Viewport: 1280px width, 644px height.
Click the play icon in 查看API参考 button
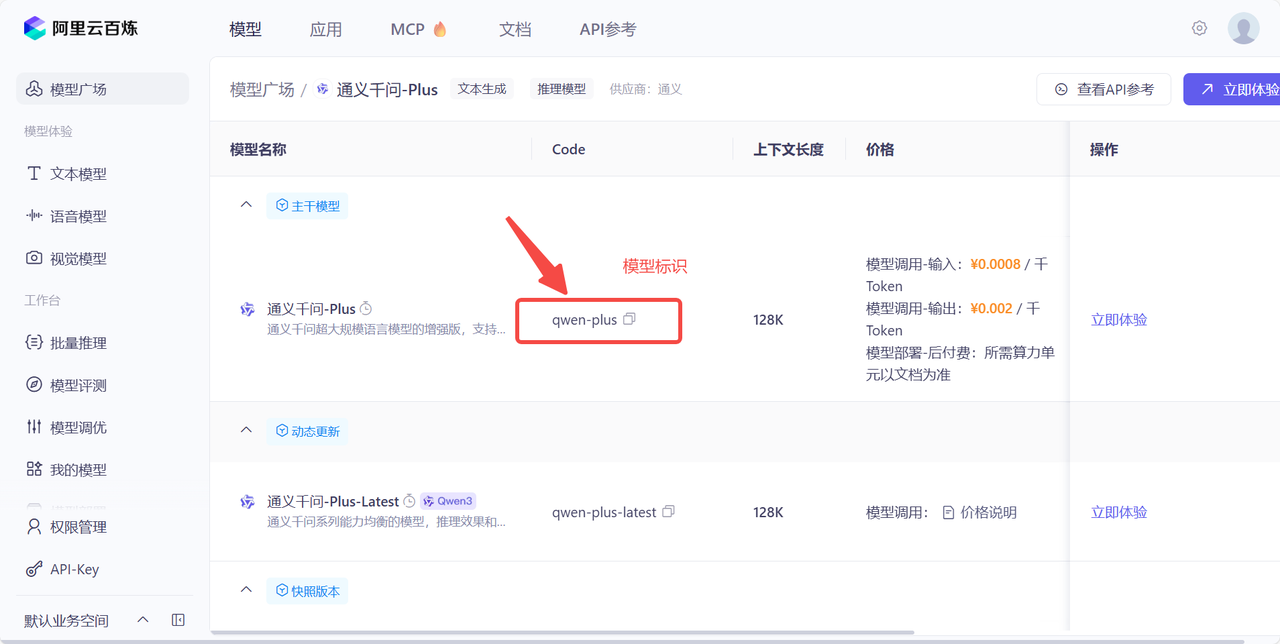(1061, 89)
